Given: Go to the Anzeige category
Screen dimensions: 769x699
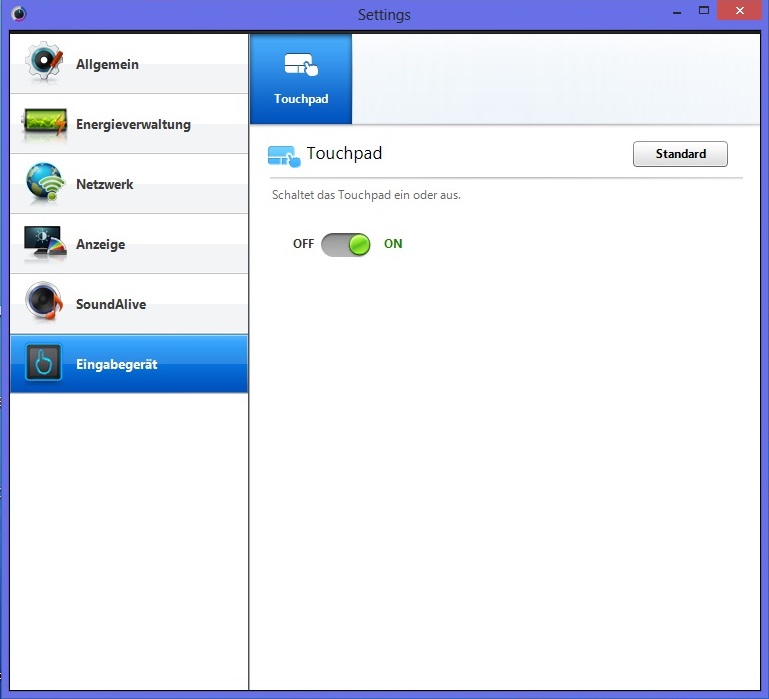Looking at the screenshot, I should pos(129,244).
